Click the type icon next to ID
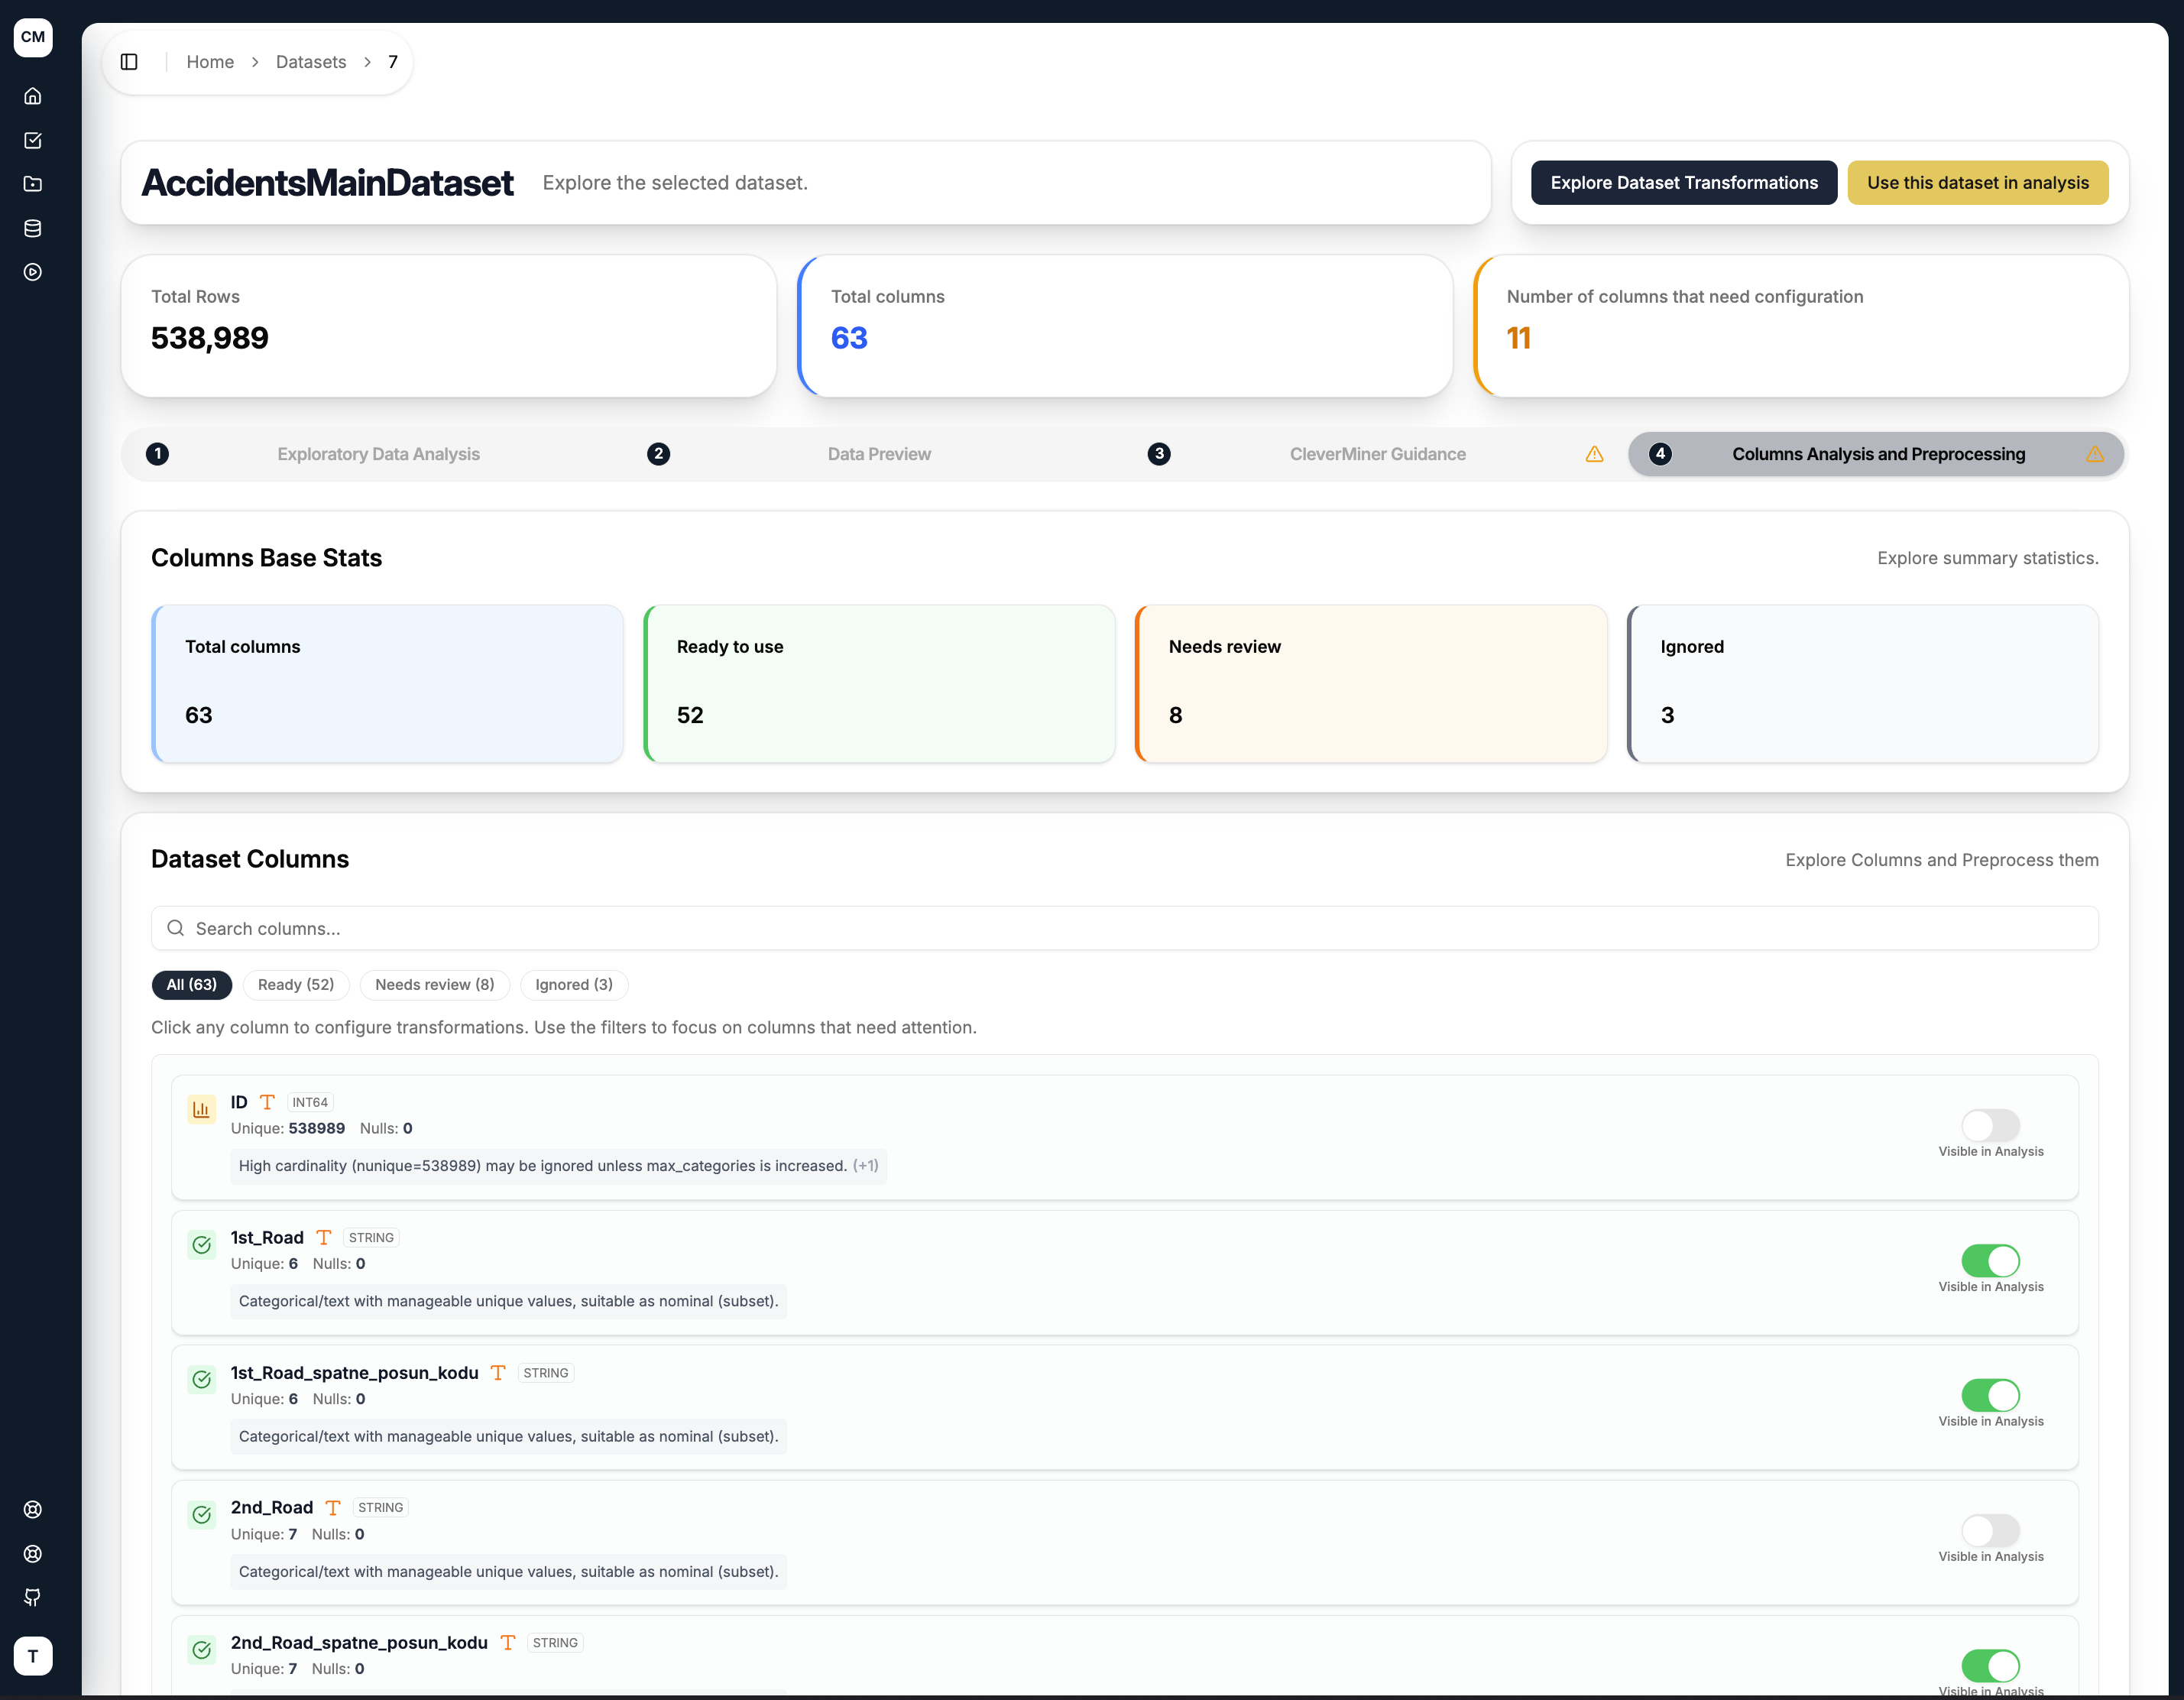The width and height of the screenshot is (2184, 1700). [x=267, y=1102]
